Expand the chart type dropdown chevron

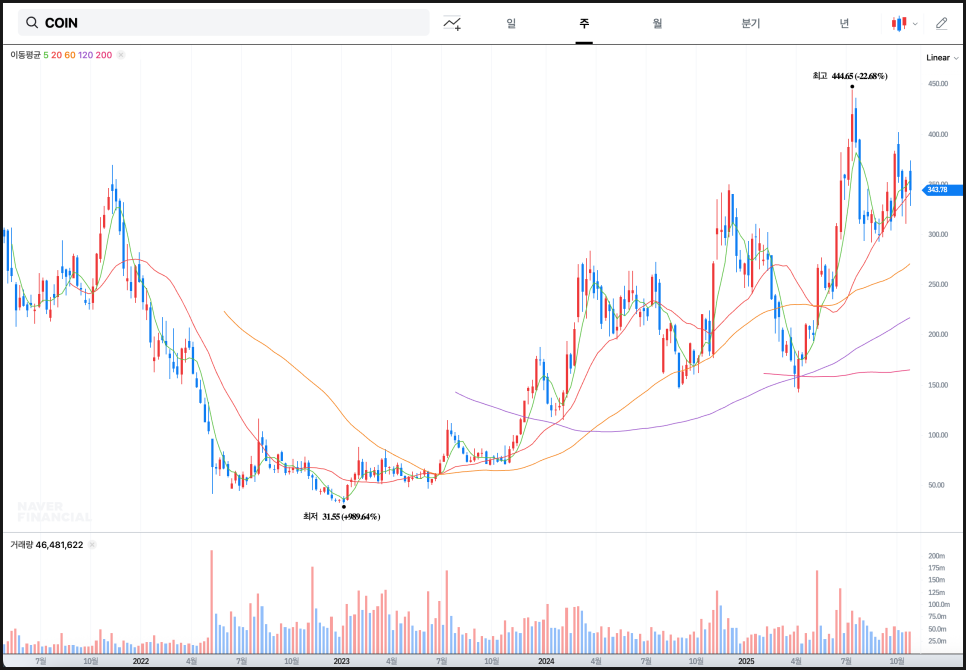point(915,24)
